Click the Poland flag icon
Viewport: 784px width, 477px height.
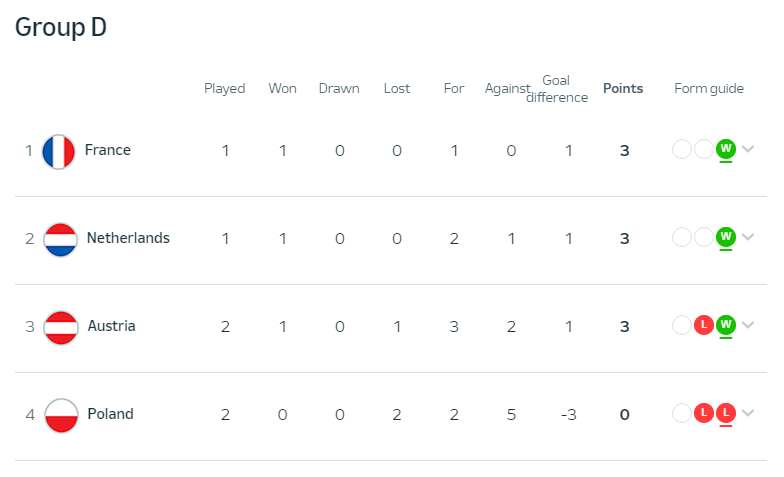click(62, 416)
